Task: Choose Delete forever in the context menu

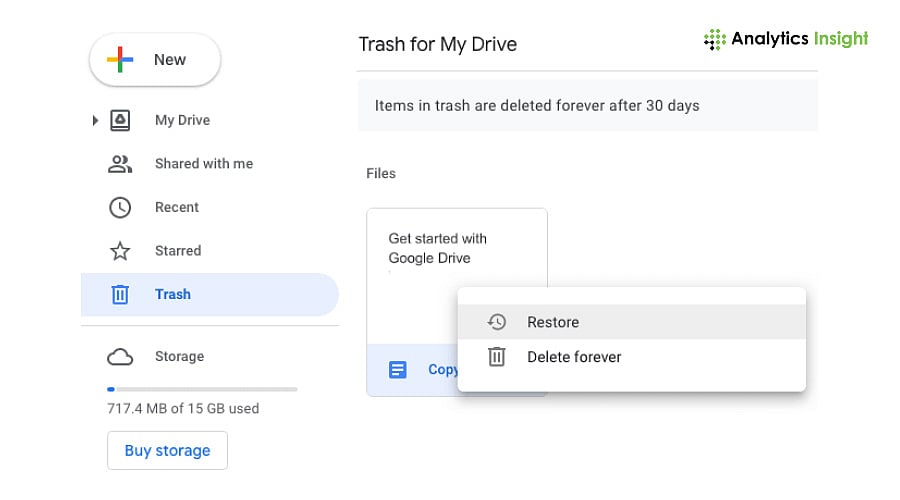Action: (574, 357)
